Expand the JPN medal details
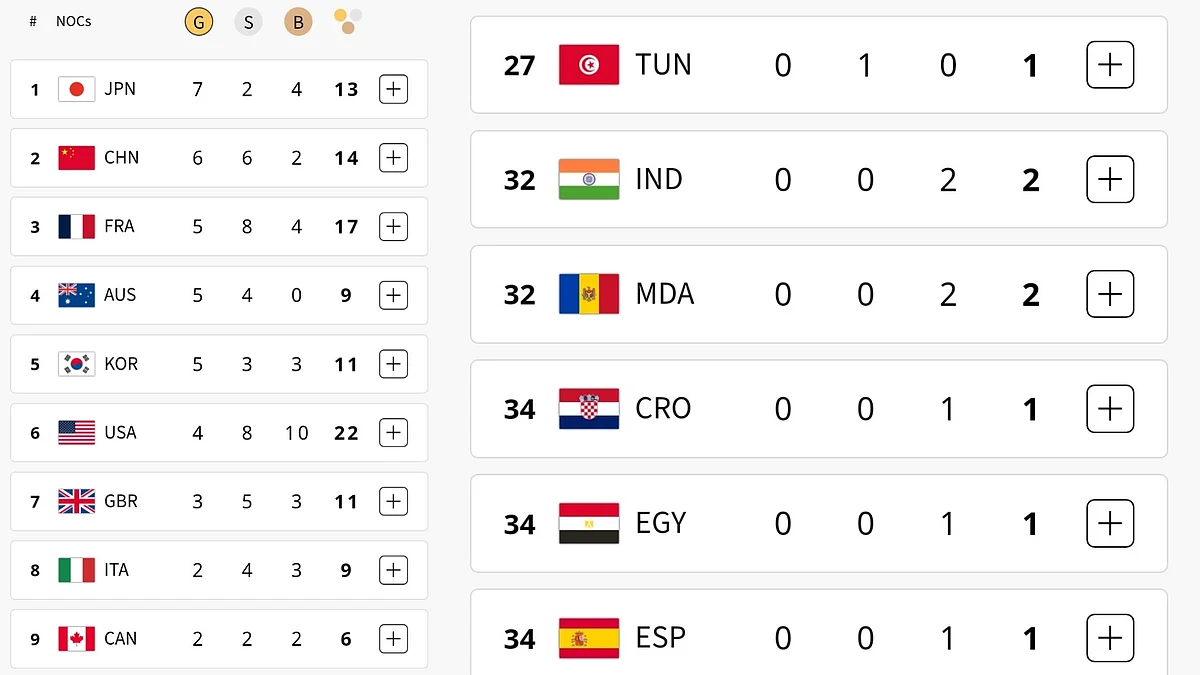 [x=394, y=89]
